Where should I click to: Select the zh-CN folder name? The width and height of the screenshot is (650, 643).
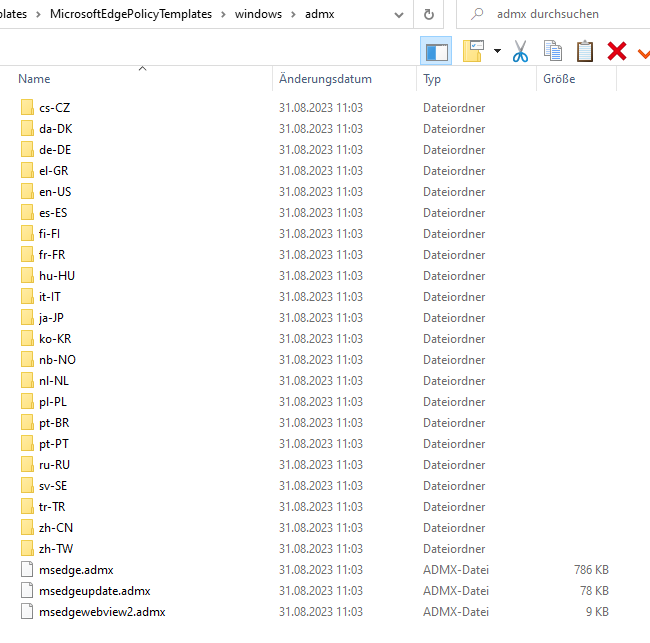click(56, 528)
